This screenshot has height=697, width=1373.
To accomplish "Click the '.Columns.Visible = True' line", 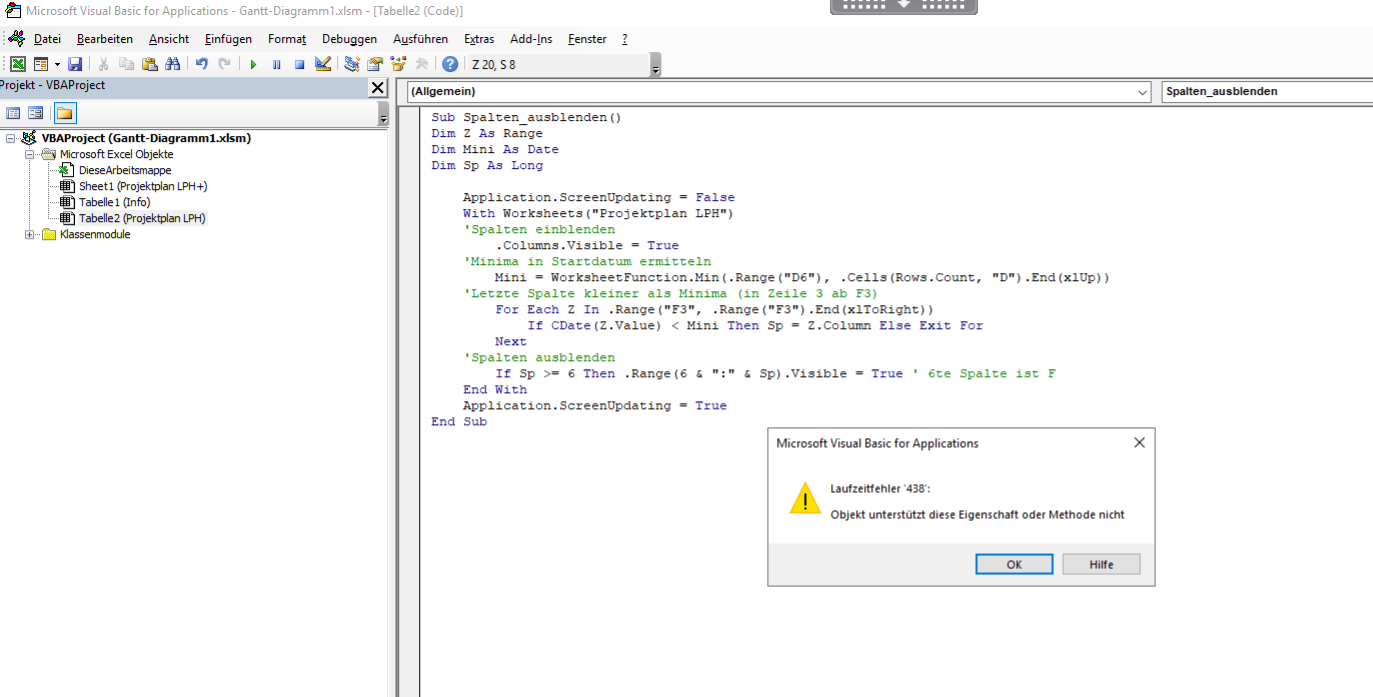I will [586, 245].
